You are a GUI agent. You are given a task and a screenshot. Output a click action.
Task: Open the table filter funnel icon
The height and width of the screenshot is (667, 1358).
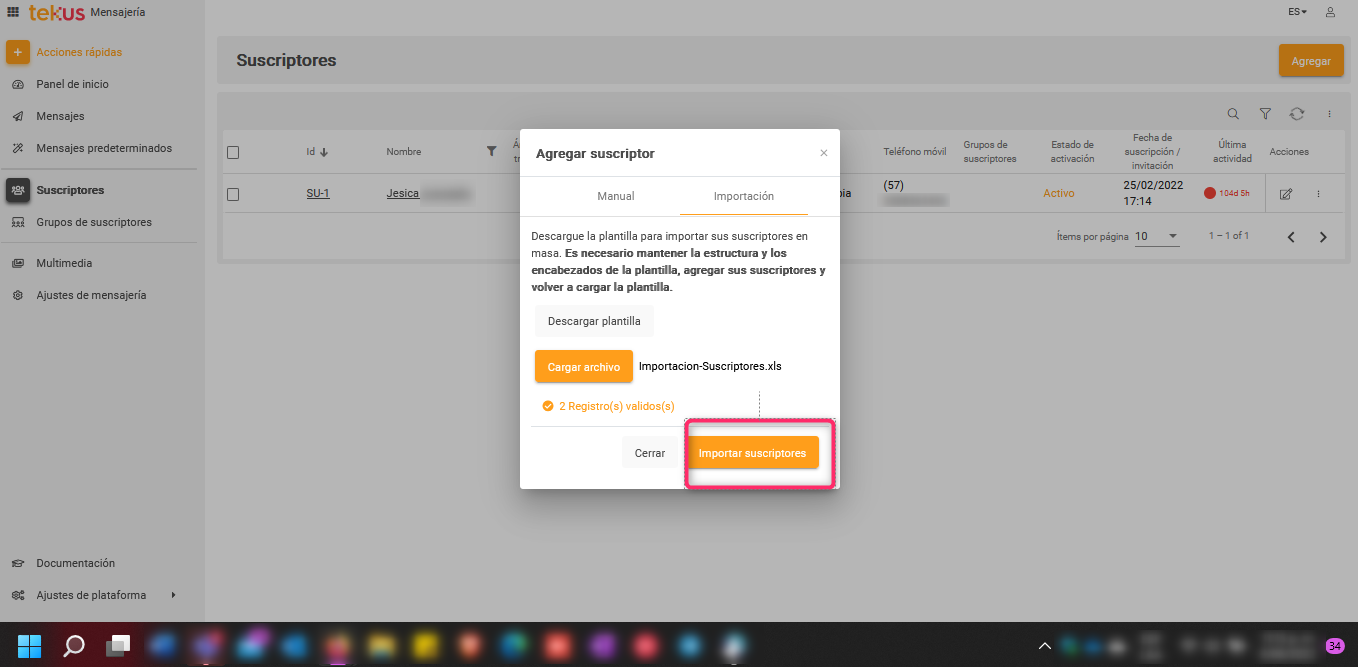coord(1265,114)
